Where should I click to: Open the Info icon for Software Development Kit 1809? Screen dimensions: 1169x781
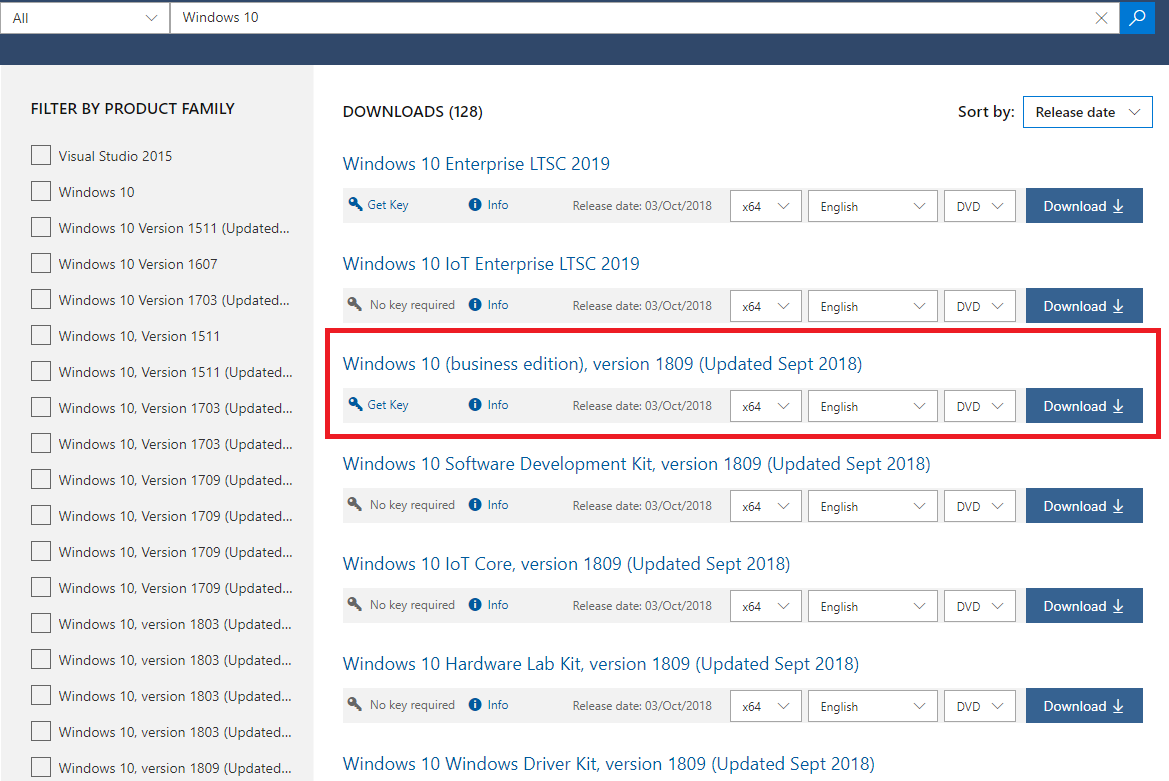pyautogui.click(x=475, y=505)
